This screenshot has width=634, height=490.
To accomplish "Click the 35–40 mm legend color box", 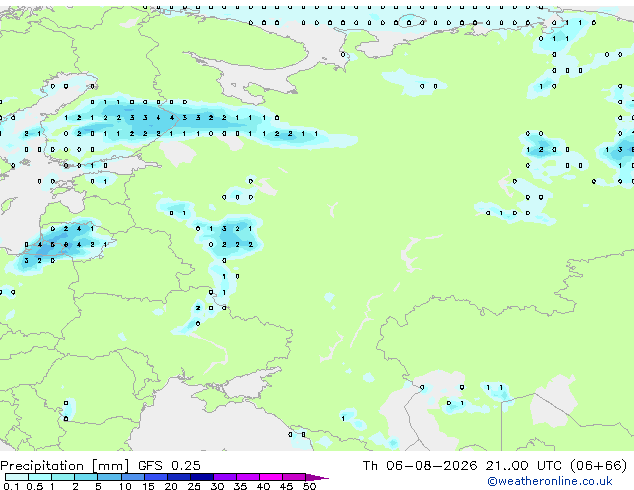I will [x=247, y=477].
